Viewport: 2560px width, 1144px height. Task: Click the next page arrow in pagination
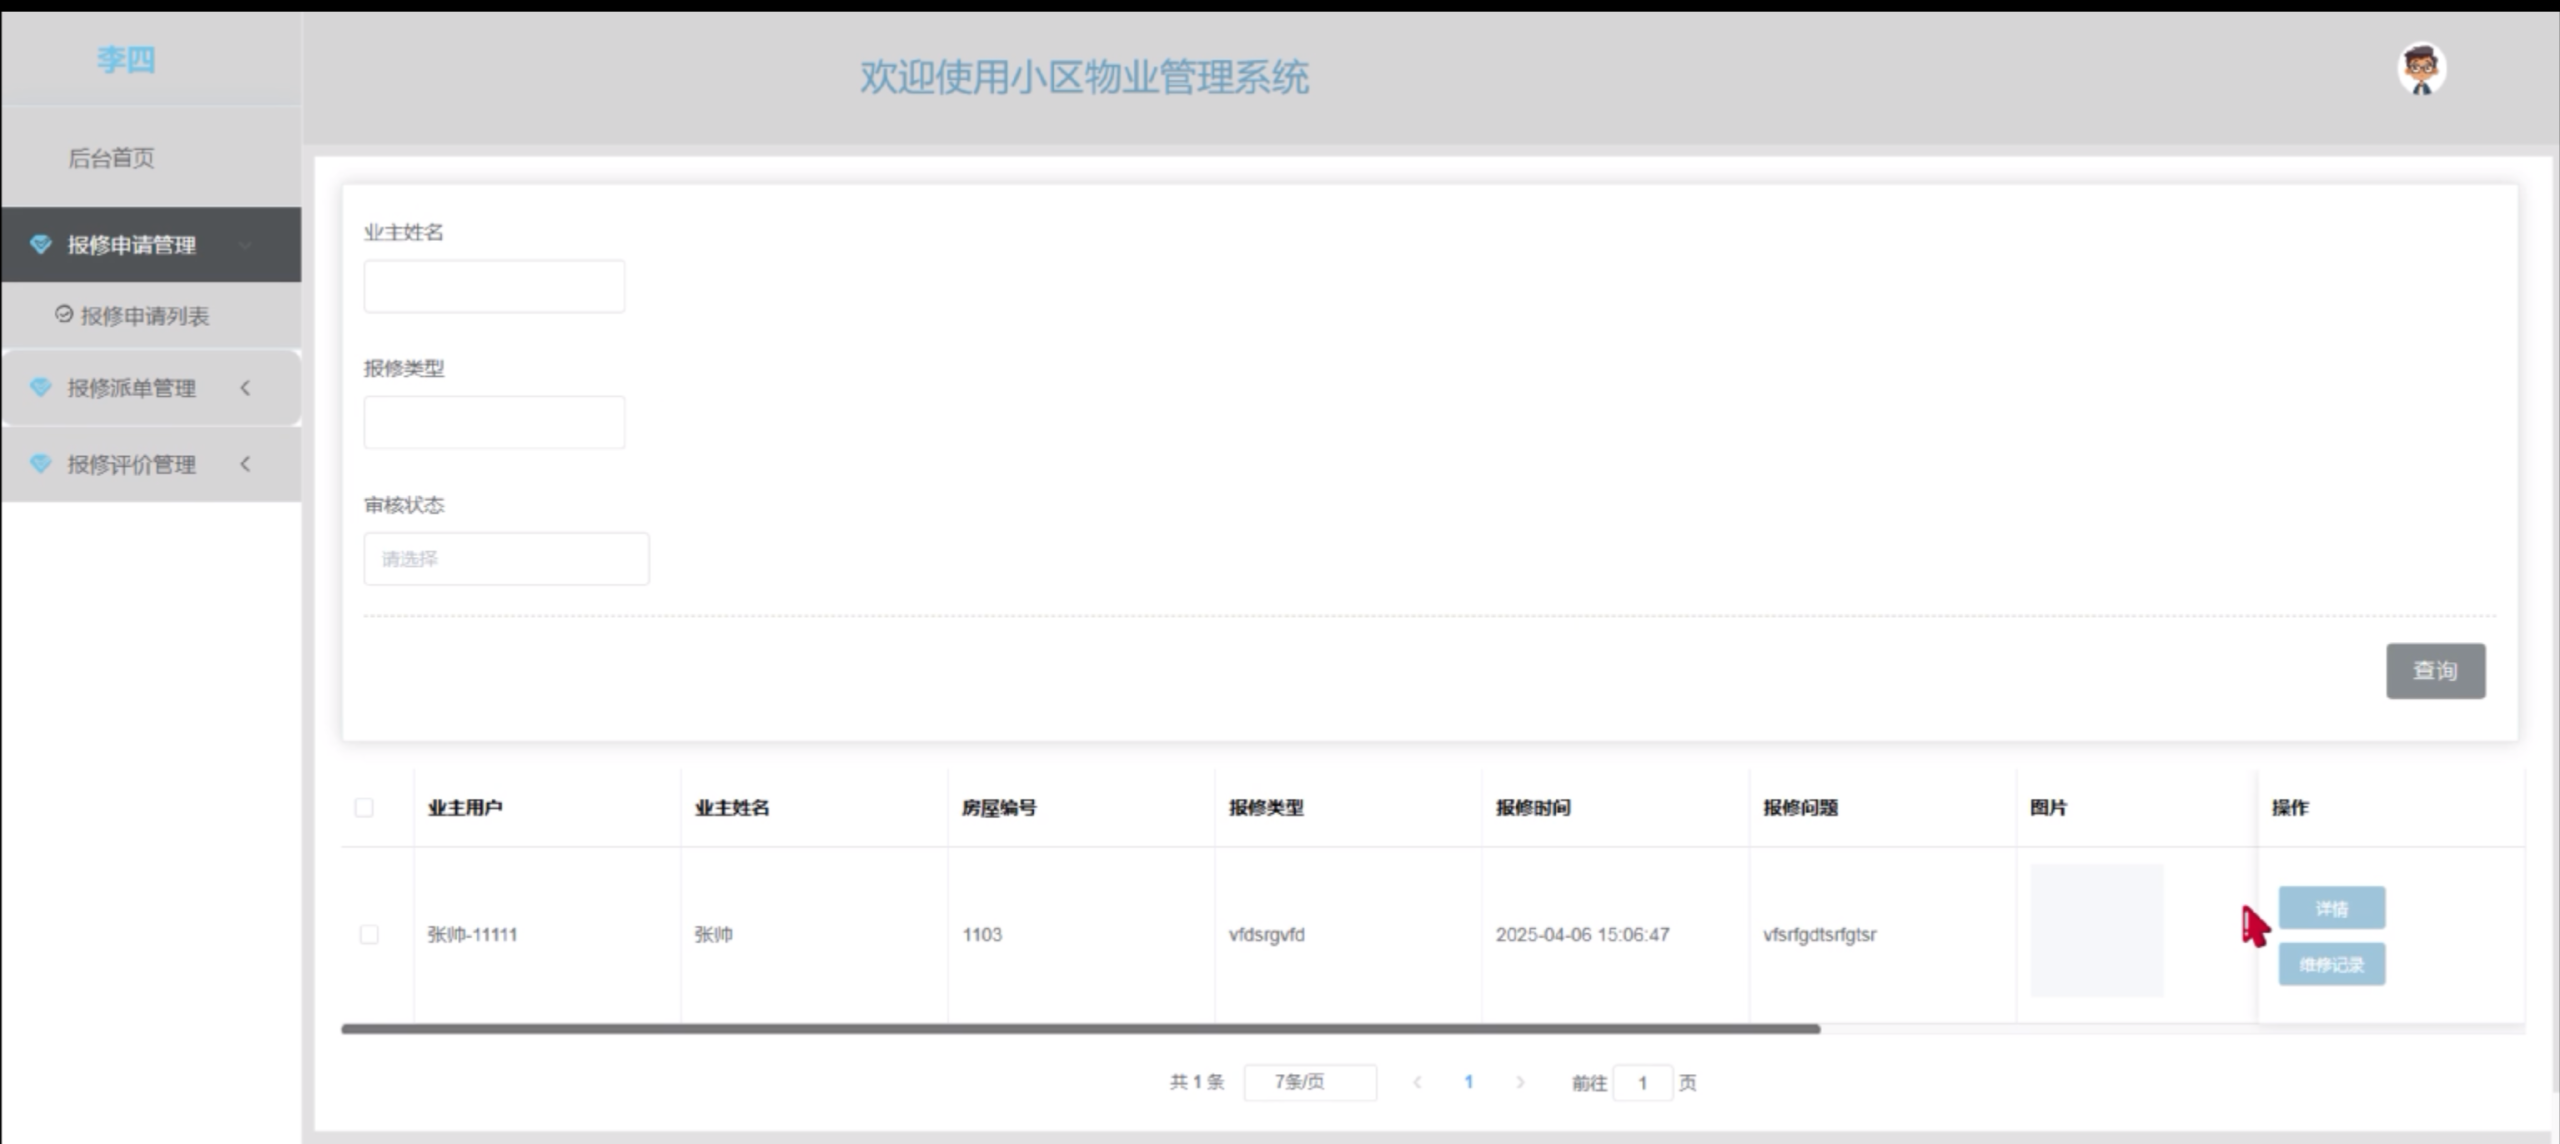1521,1082
